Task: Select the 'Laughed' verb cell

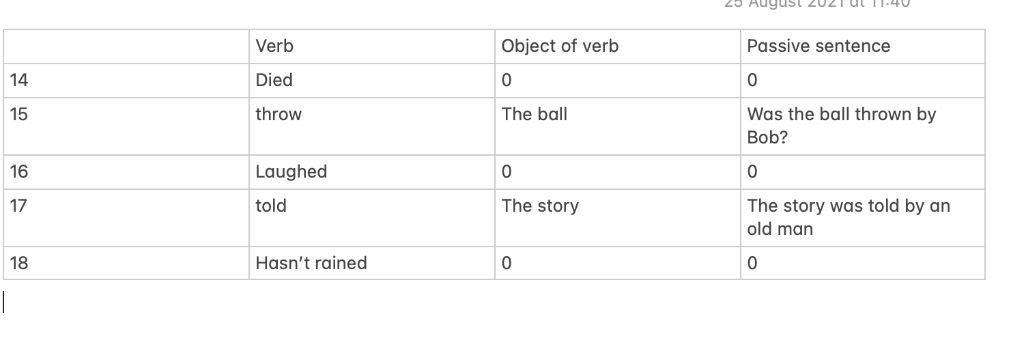Action: [x=372, y=172]
